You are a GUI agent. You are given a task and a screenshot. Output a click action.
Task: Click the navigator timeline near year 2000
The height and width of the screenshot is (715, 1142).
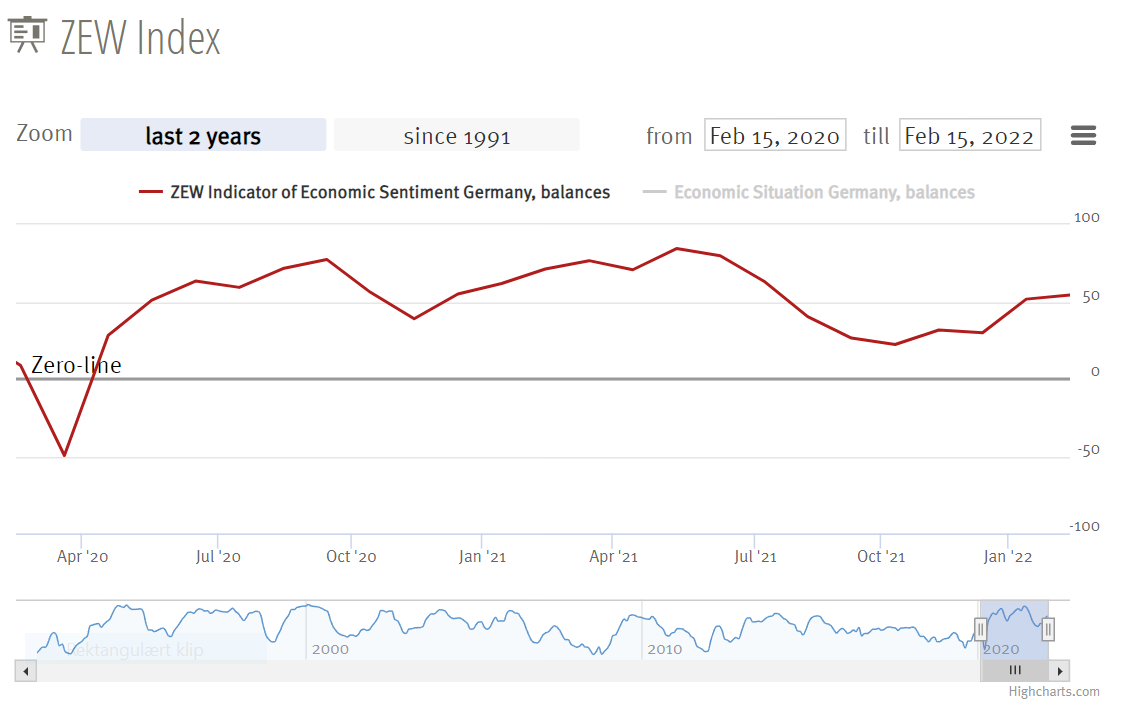(330, 630)
